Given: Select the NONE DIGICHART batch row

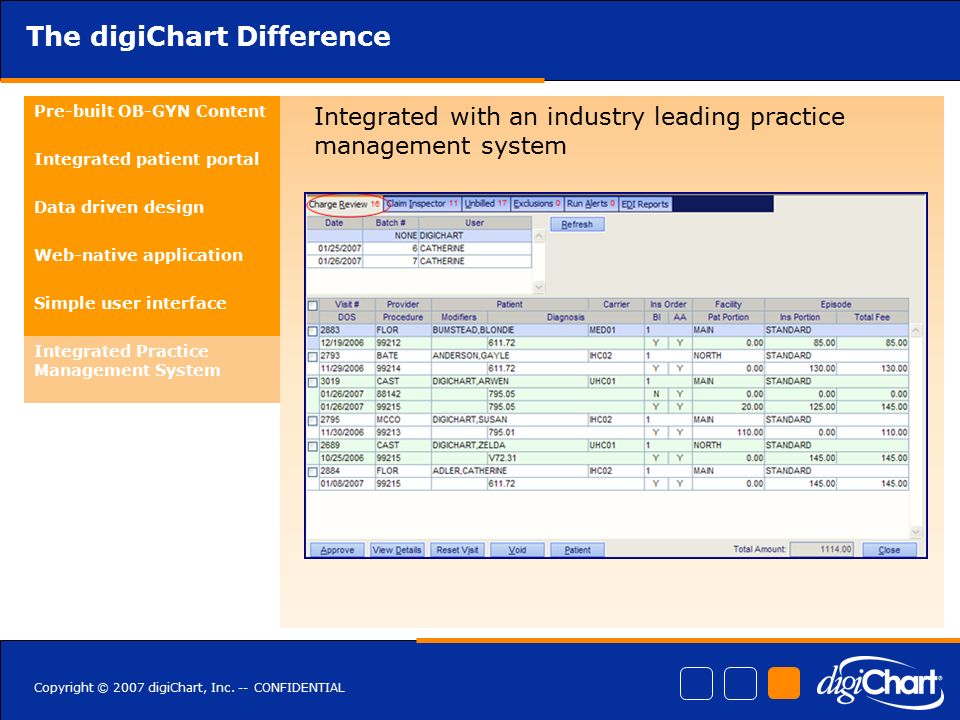Looking at the screenshot, I should 419,236.
